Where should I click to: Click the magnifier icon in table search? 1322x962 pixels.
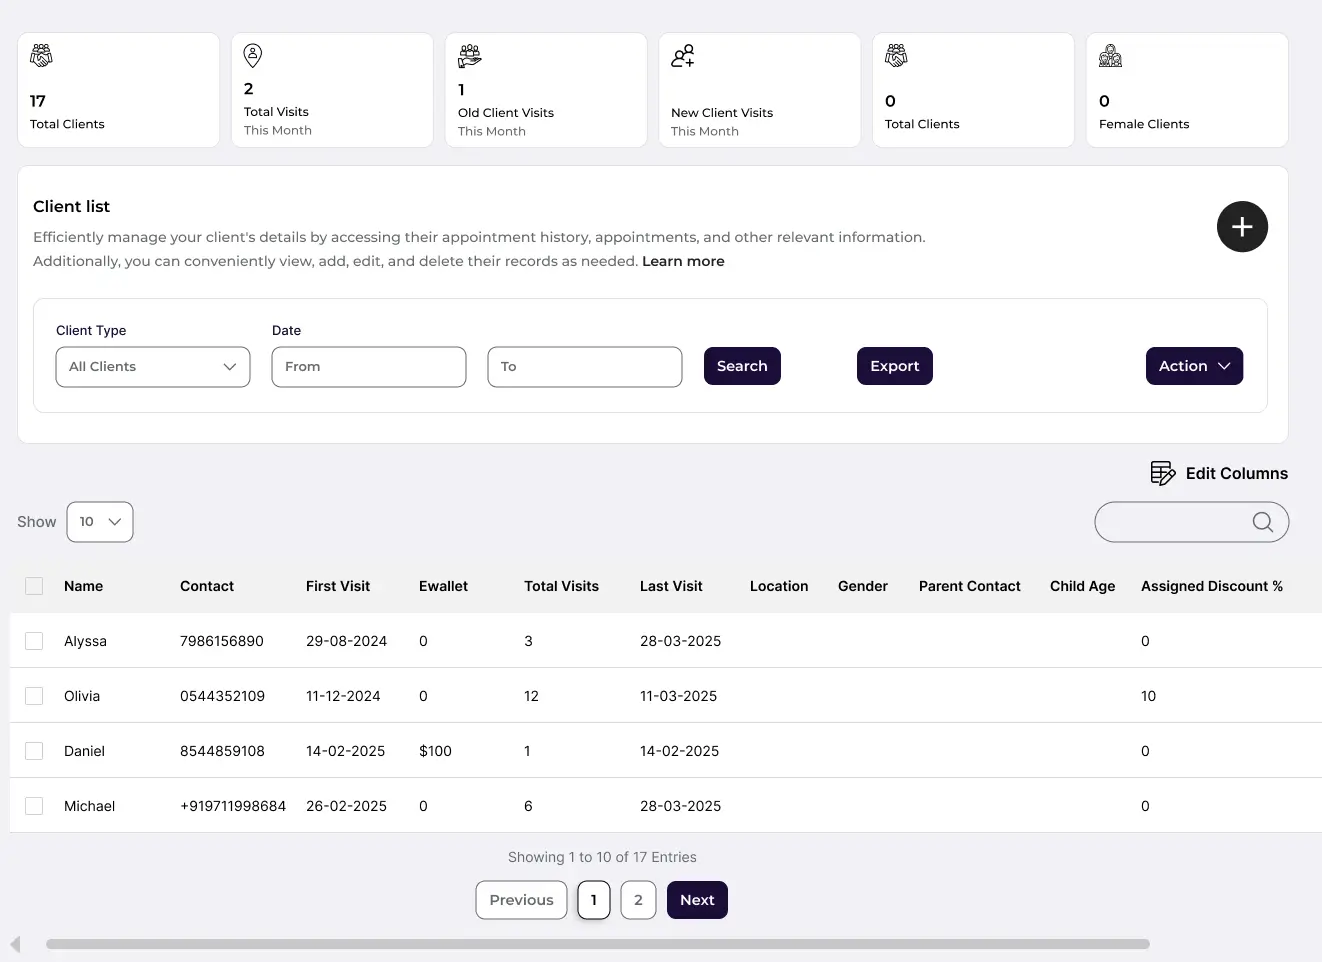(x=1262, y=522)
